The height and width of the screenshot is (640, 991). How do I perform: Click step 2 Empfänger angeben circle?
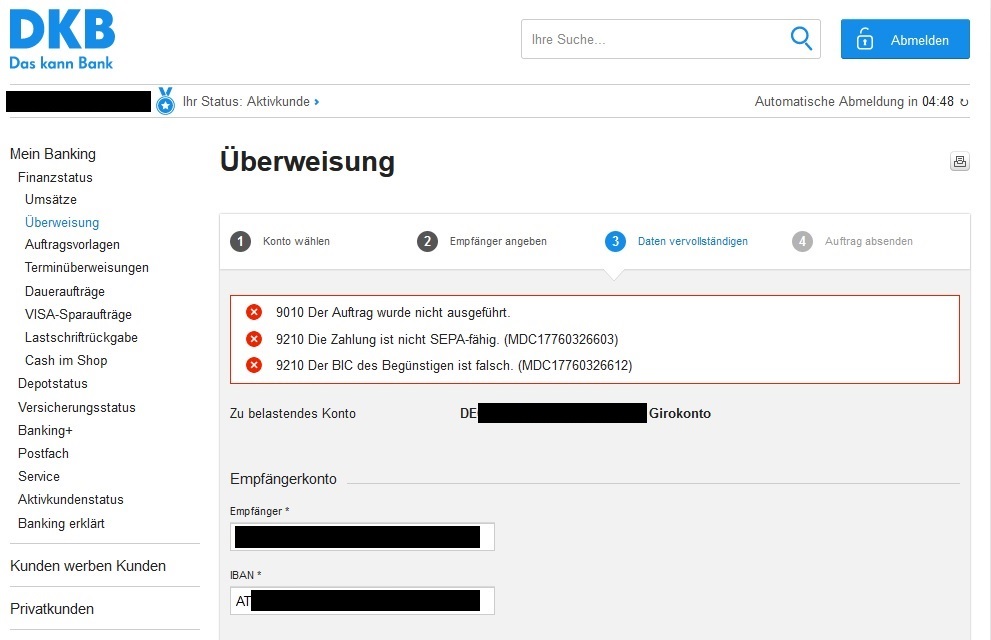tap(427, 241)
